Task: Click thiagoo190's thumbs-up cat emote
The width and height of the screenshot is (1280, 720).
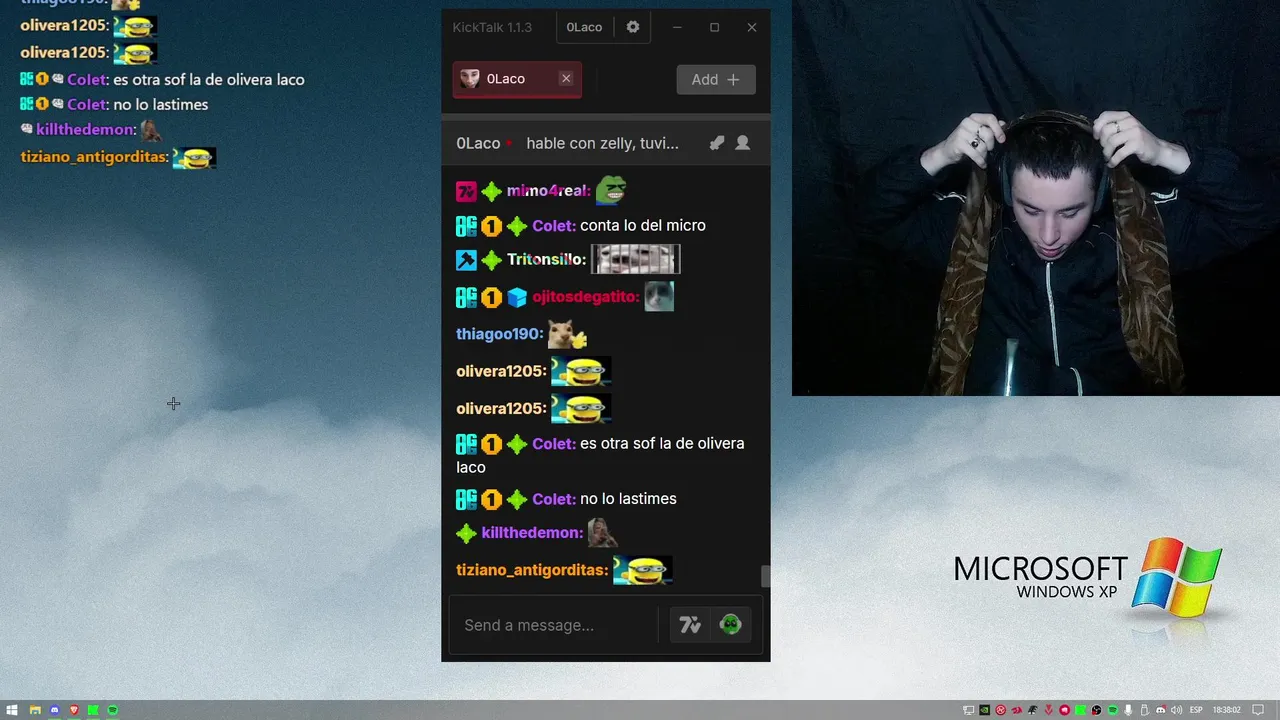Action: (x=567, y=334)
